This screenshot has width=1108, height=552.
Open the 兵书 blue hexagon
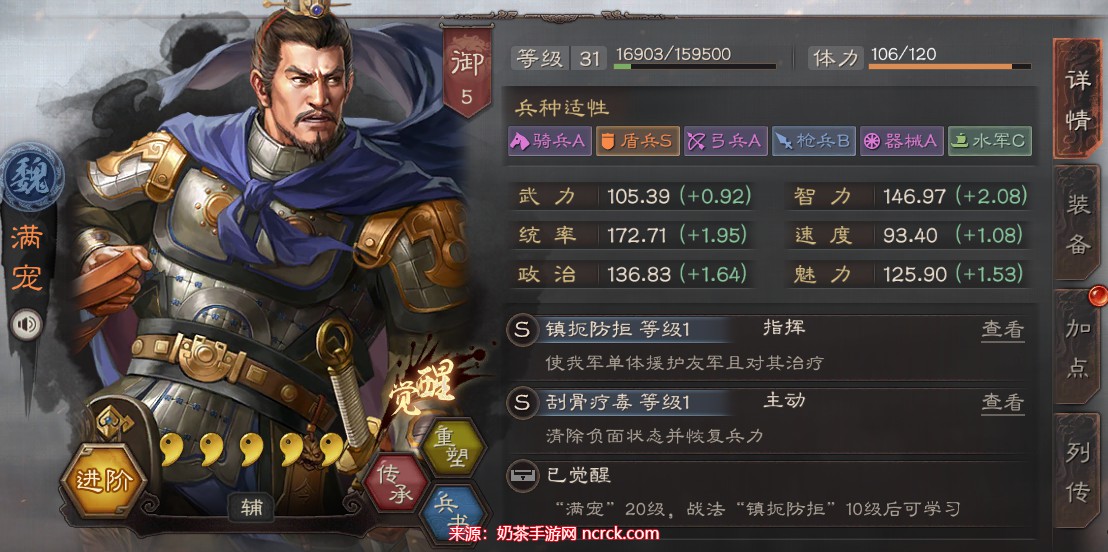(x=452, y=514)
